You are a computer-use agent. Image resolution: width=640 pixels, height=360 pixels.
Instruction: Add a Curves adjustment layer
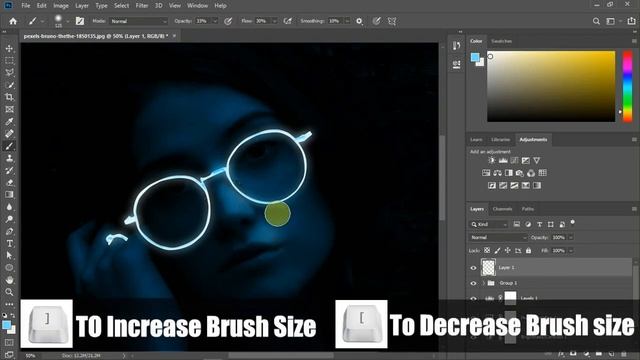pos(514,160)
